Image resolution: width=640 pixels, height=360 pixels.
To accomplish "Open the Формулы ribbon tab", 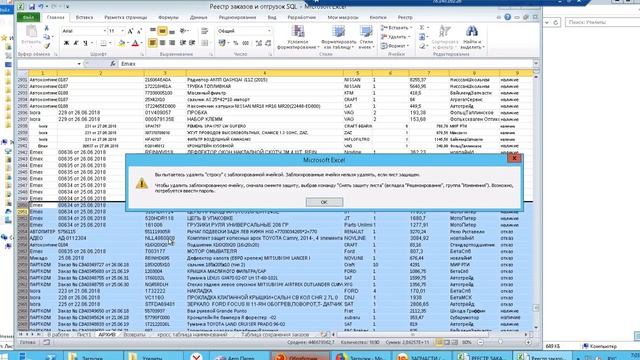I will [168, 18].
